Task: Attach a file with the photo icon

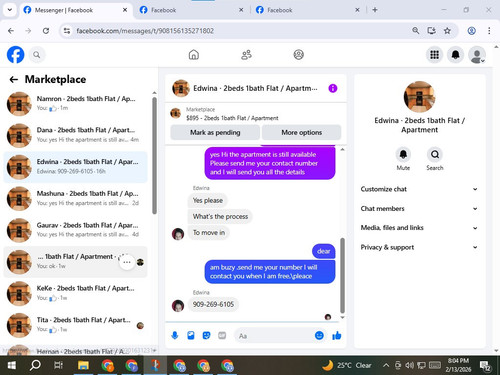Action: [191, 335]
